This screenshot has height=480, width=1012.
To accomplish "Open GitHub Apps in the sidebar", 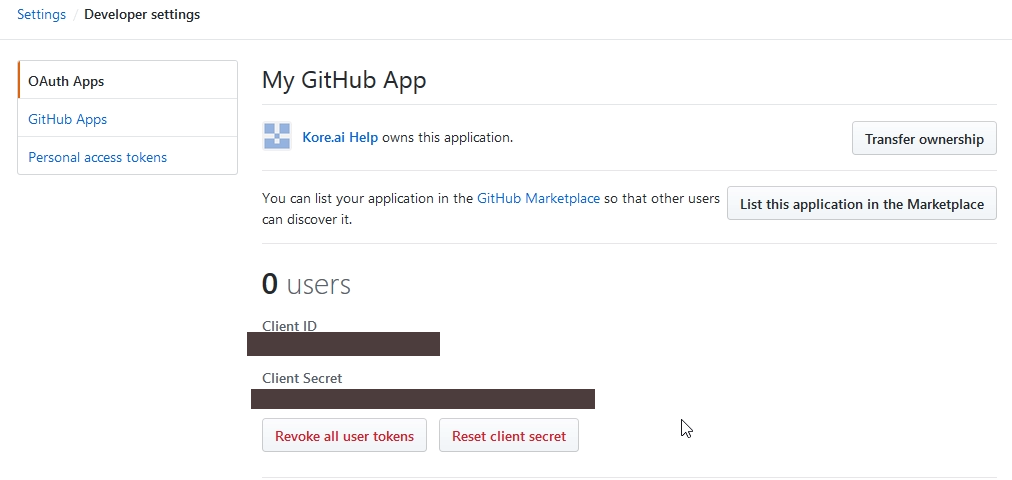I will 128,119.
